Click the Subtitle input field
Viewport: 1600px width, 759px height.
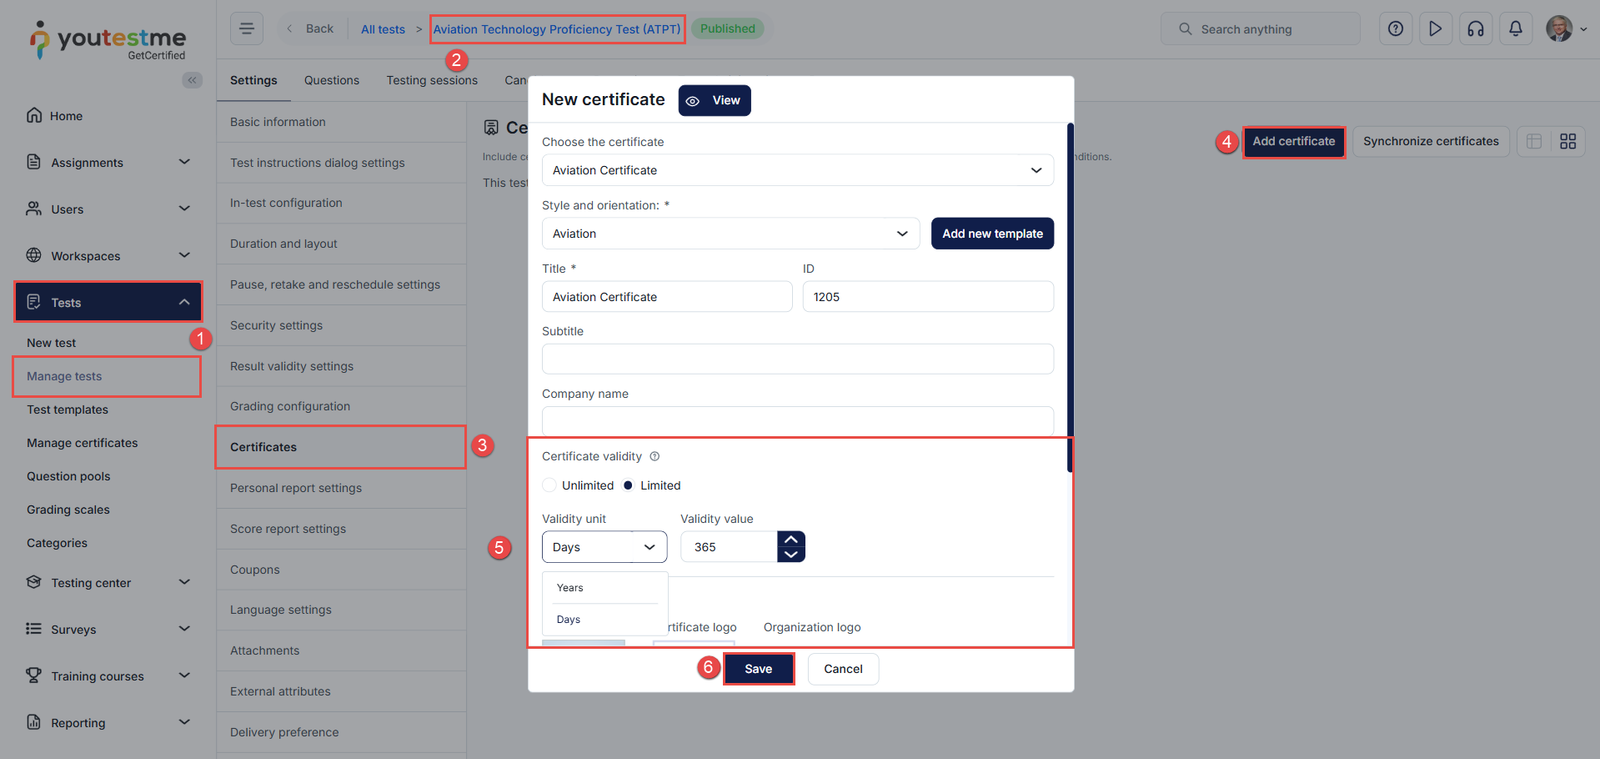797,359
